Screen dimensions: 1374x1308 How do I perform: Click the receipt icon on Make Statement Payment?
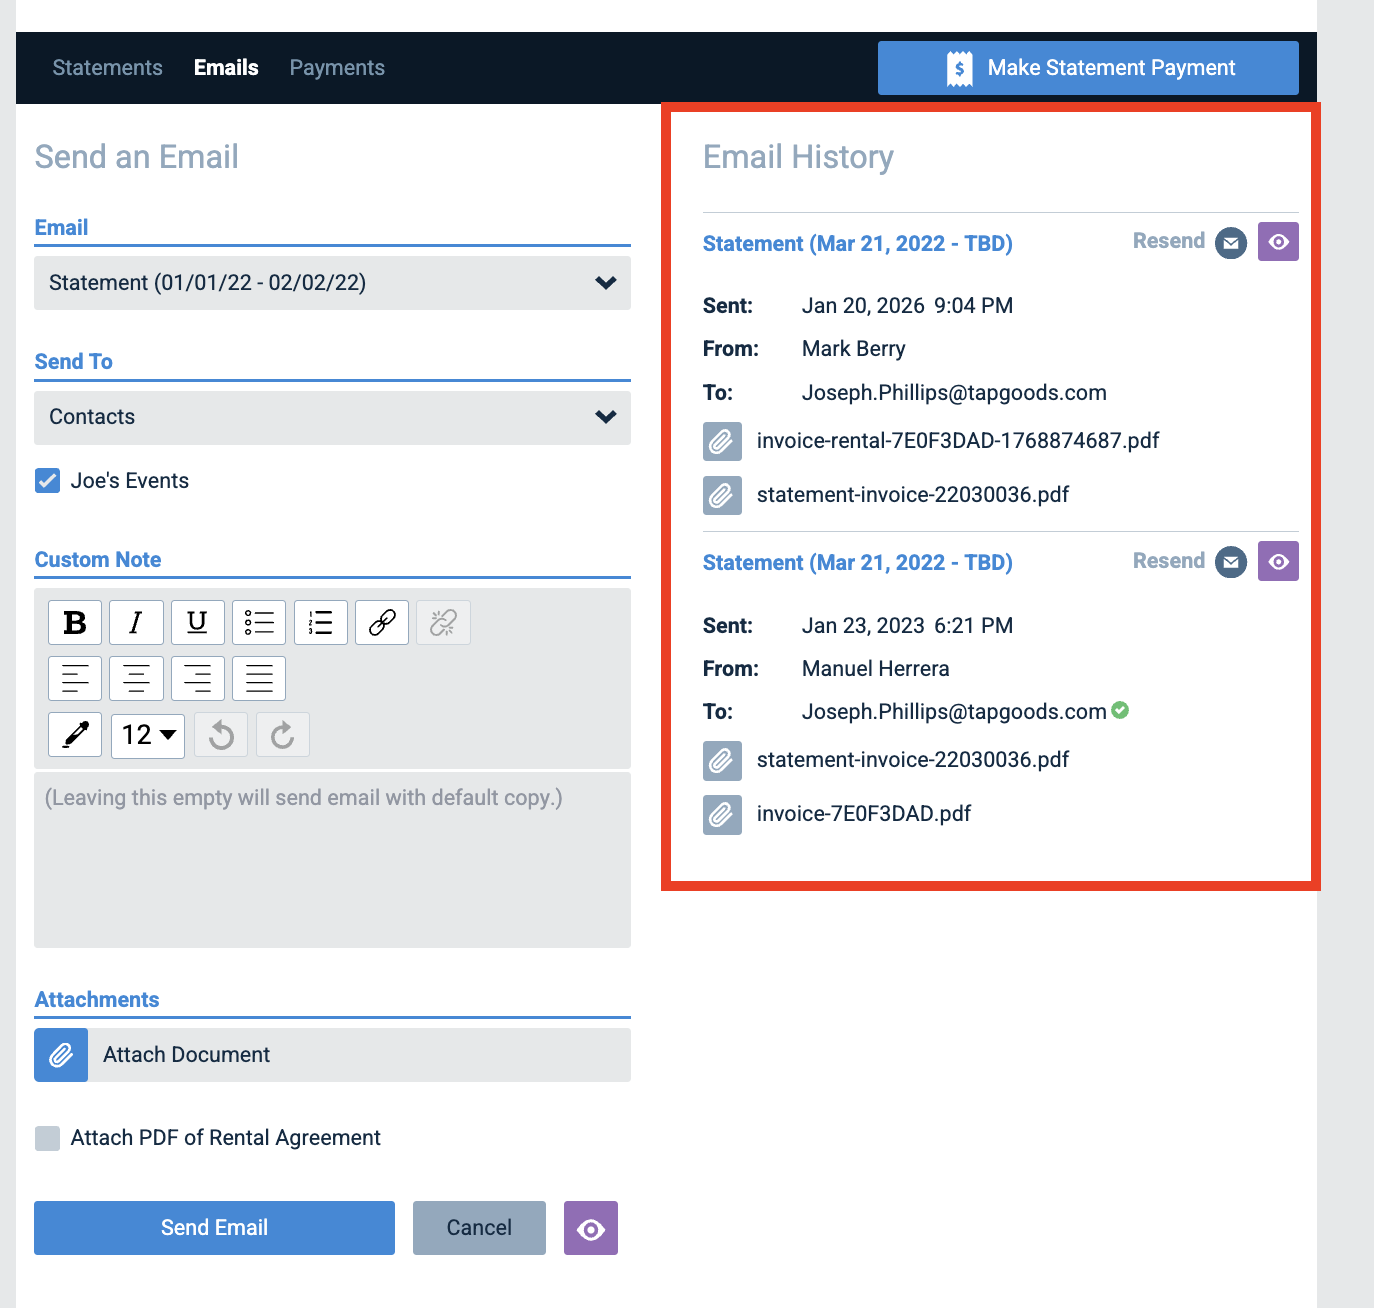coord(959,68)
